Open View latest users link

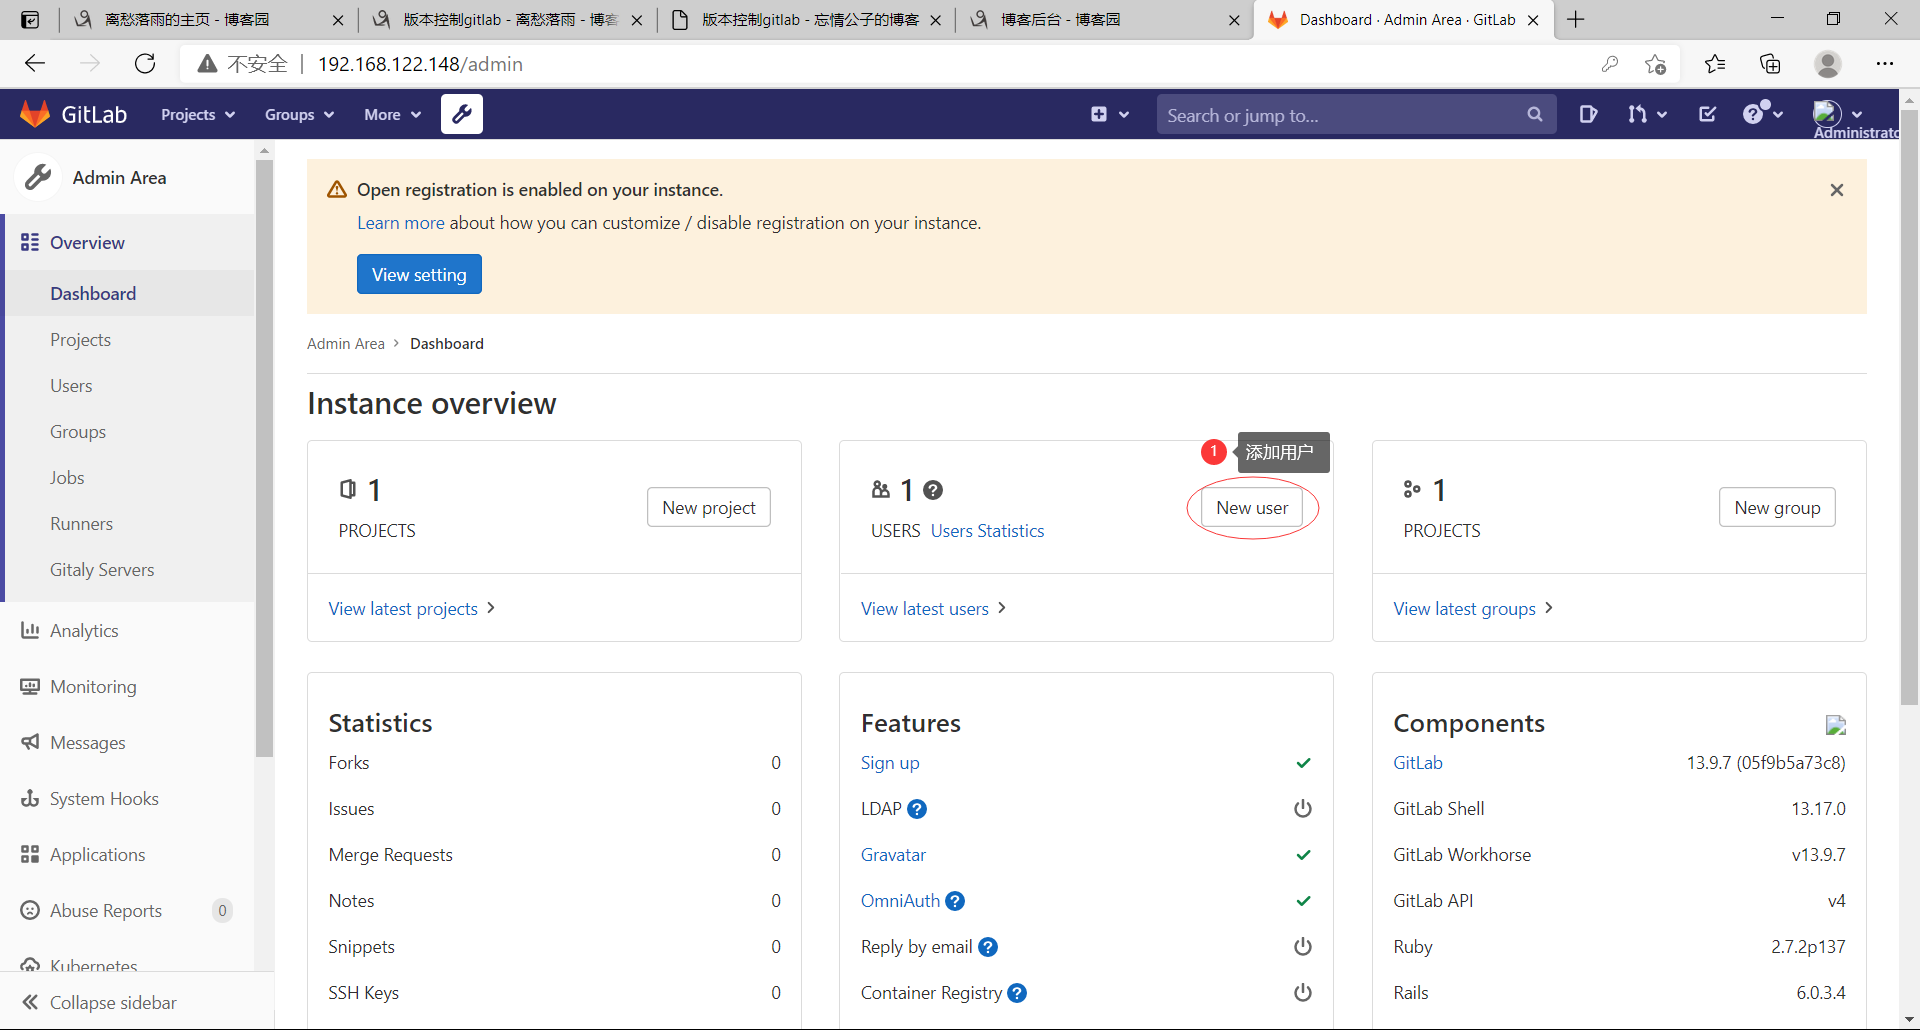(x=933, y=609)
